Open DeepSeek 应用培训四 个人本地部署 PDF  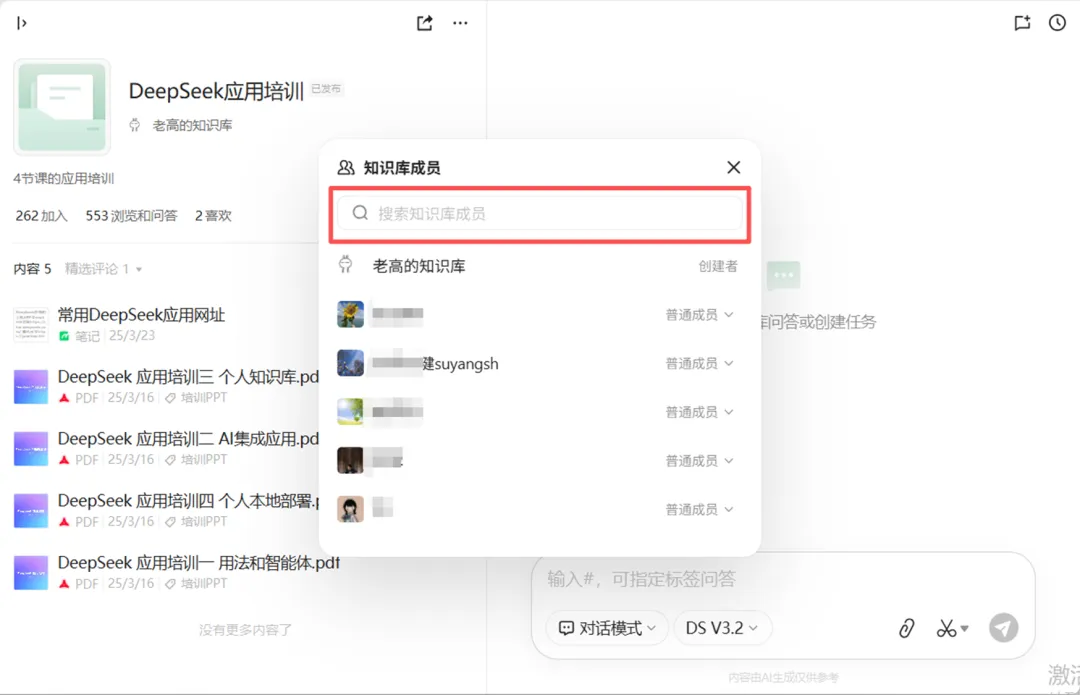click(188, 501)
